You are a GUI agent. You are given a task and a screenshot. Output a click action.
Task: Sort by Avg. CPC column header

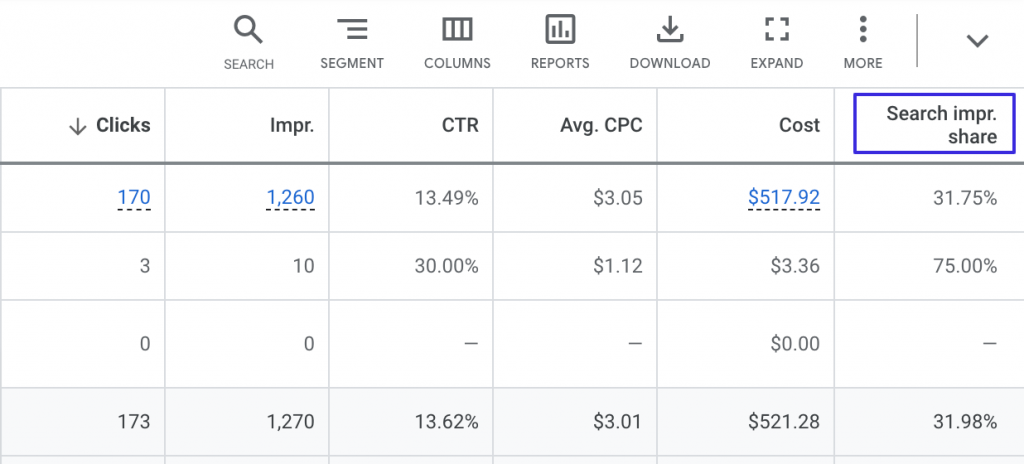coord(601,126)
